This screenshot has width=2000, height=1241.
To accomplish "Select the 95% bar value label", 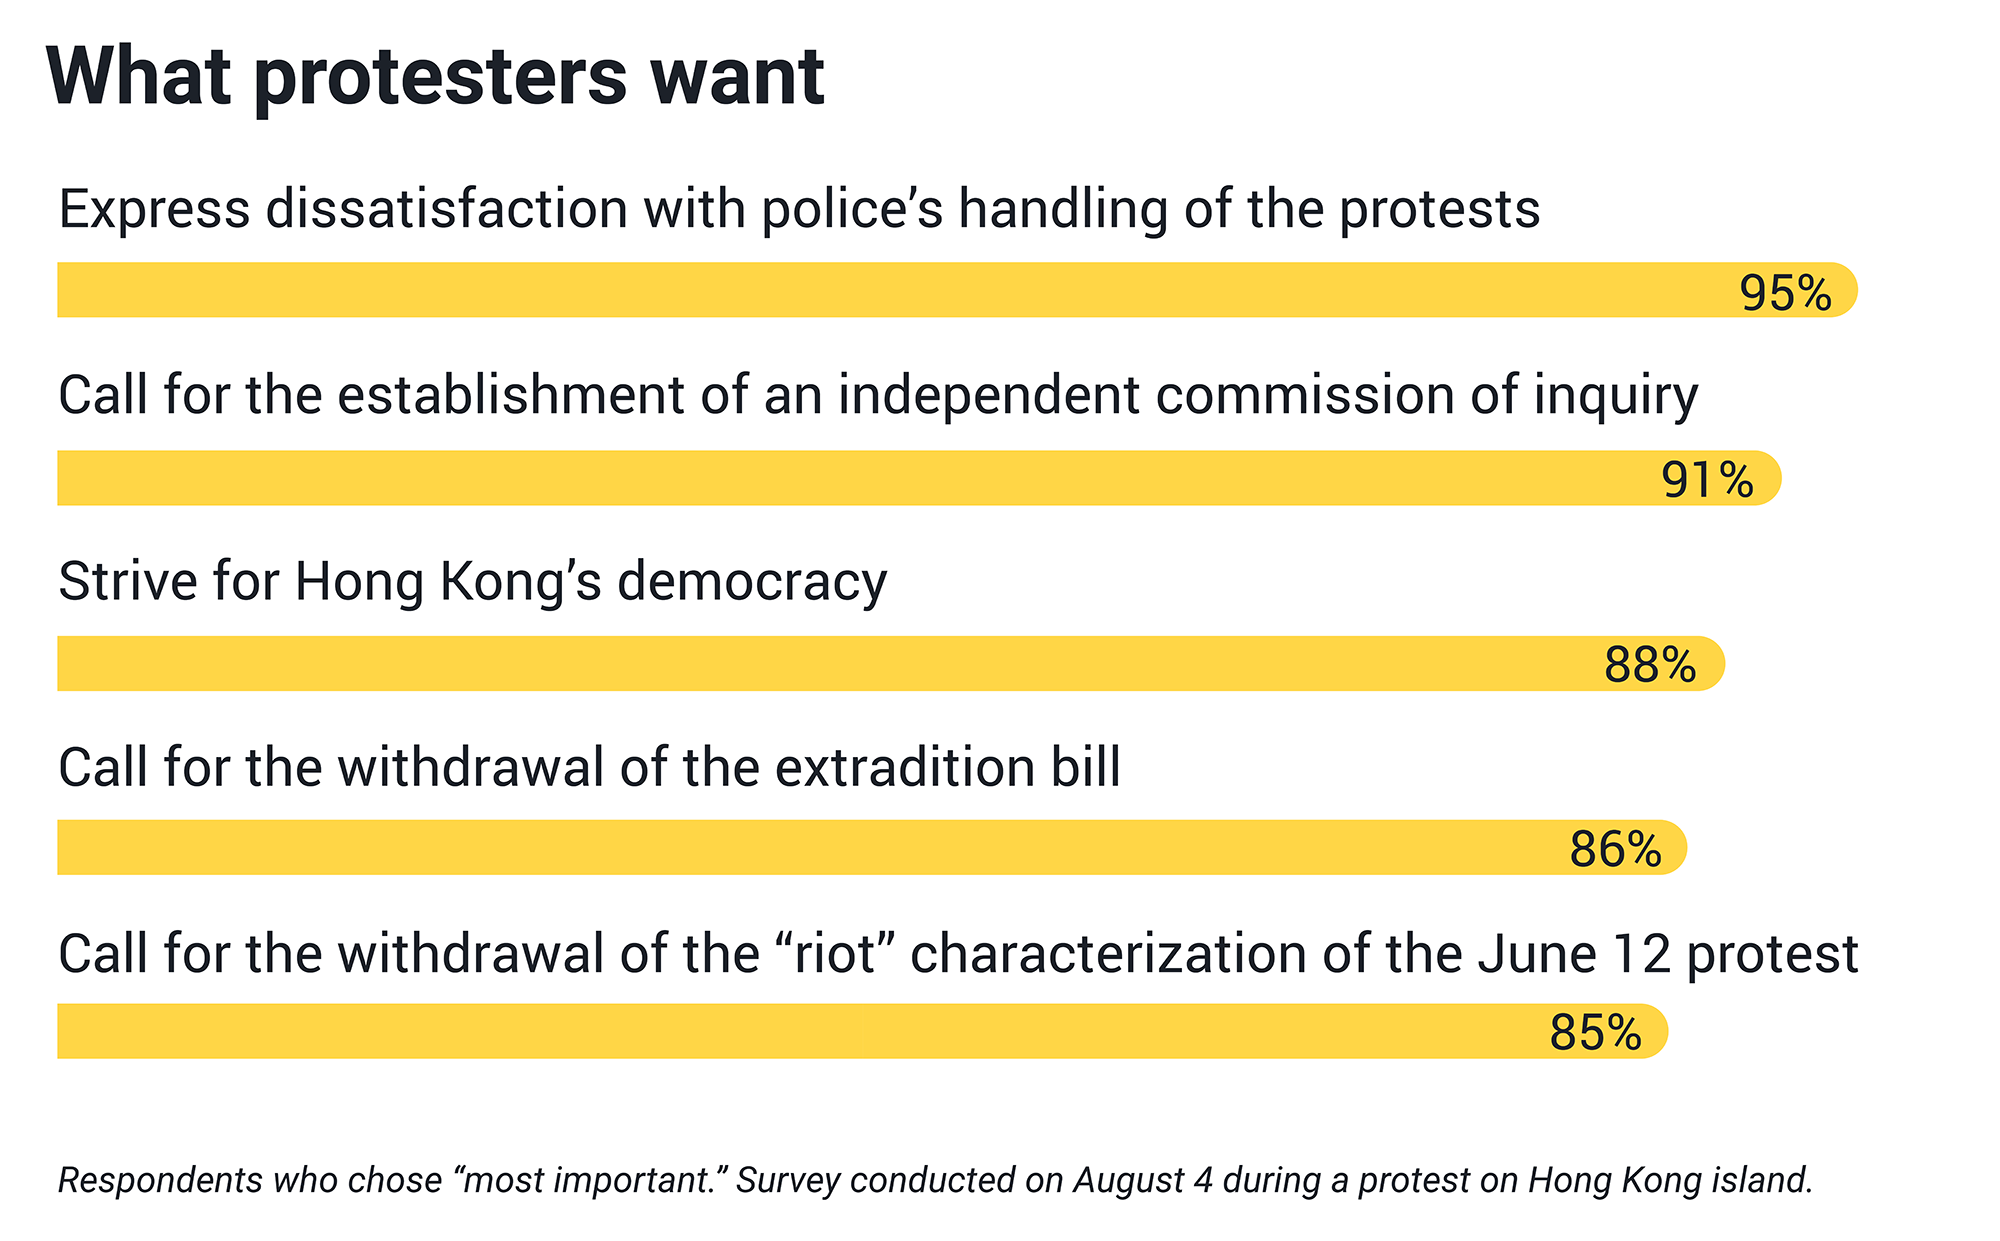I will pyautogui.click(x=1785, y=293).
